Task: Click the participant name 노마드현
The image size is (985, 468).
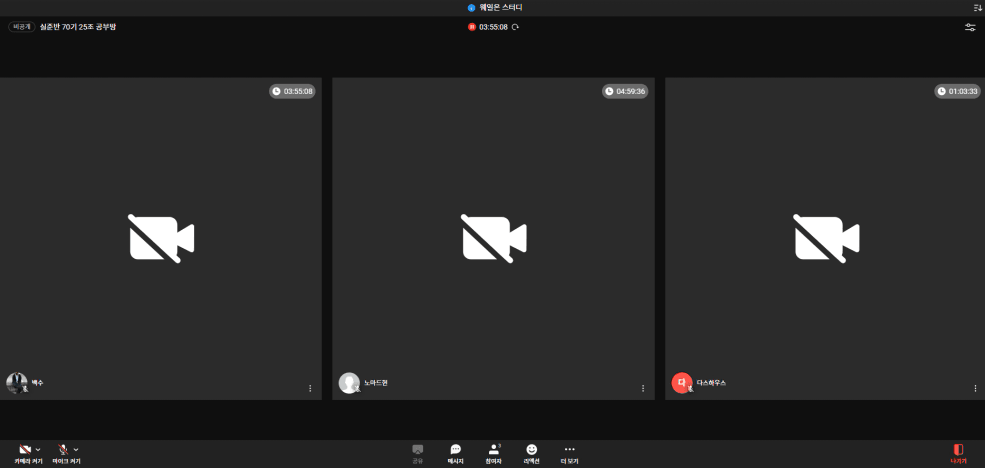Action: tap(376, 383)
